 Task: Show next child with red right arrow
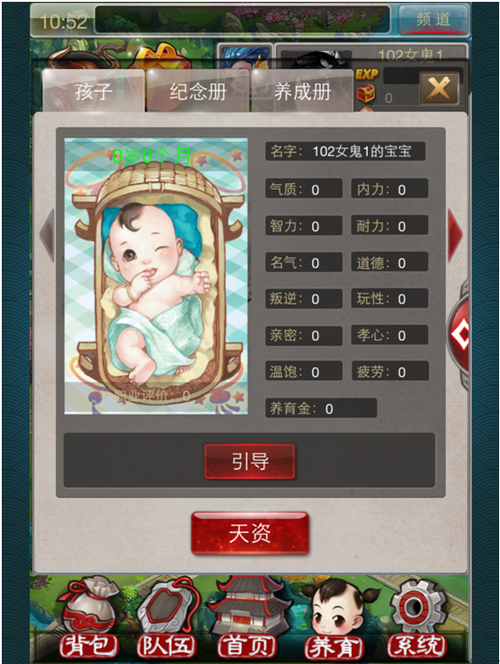point(456,235)
